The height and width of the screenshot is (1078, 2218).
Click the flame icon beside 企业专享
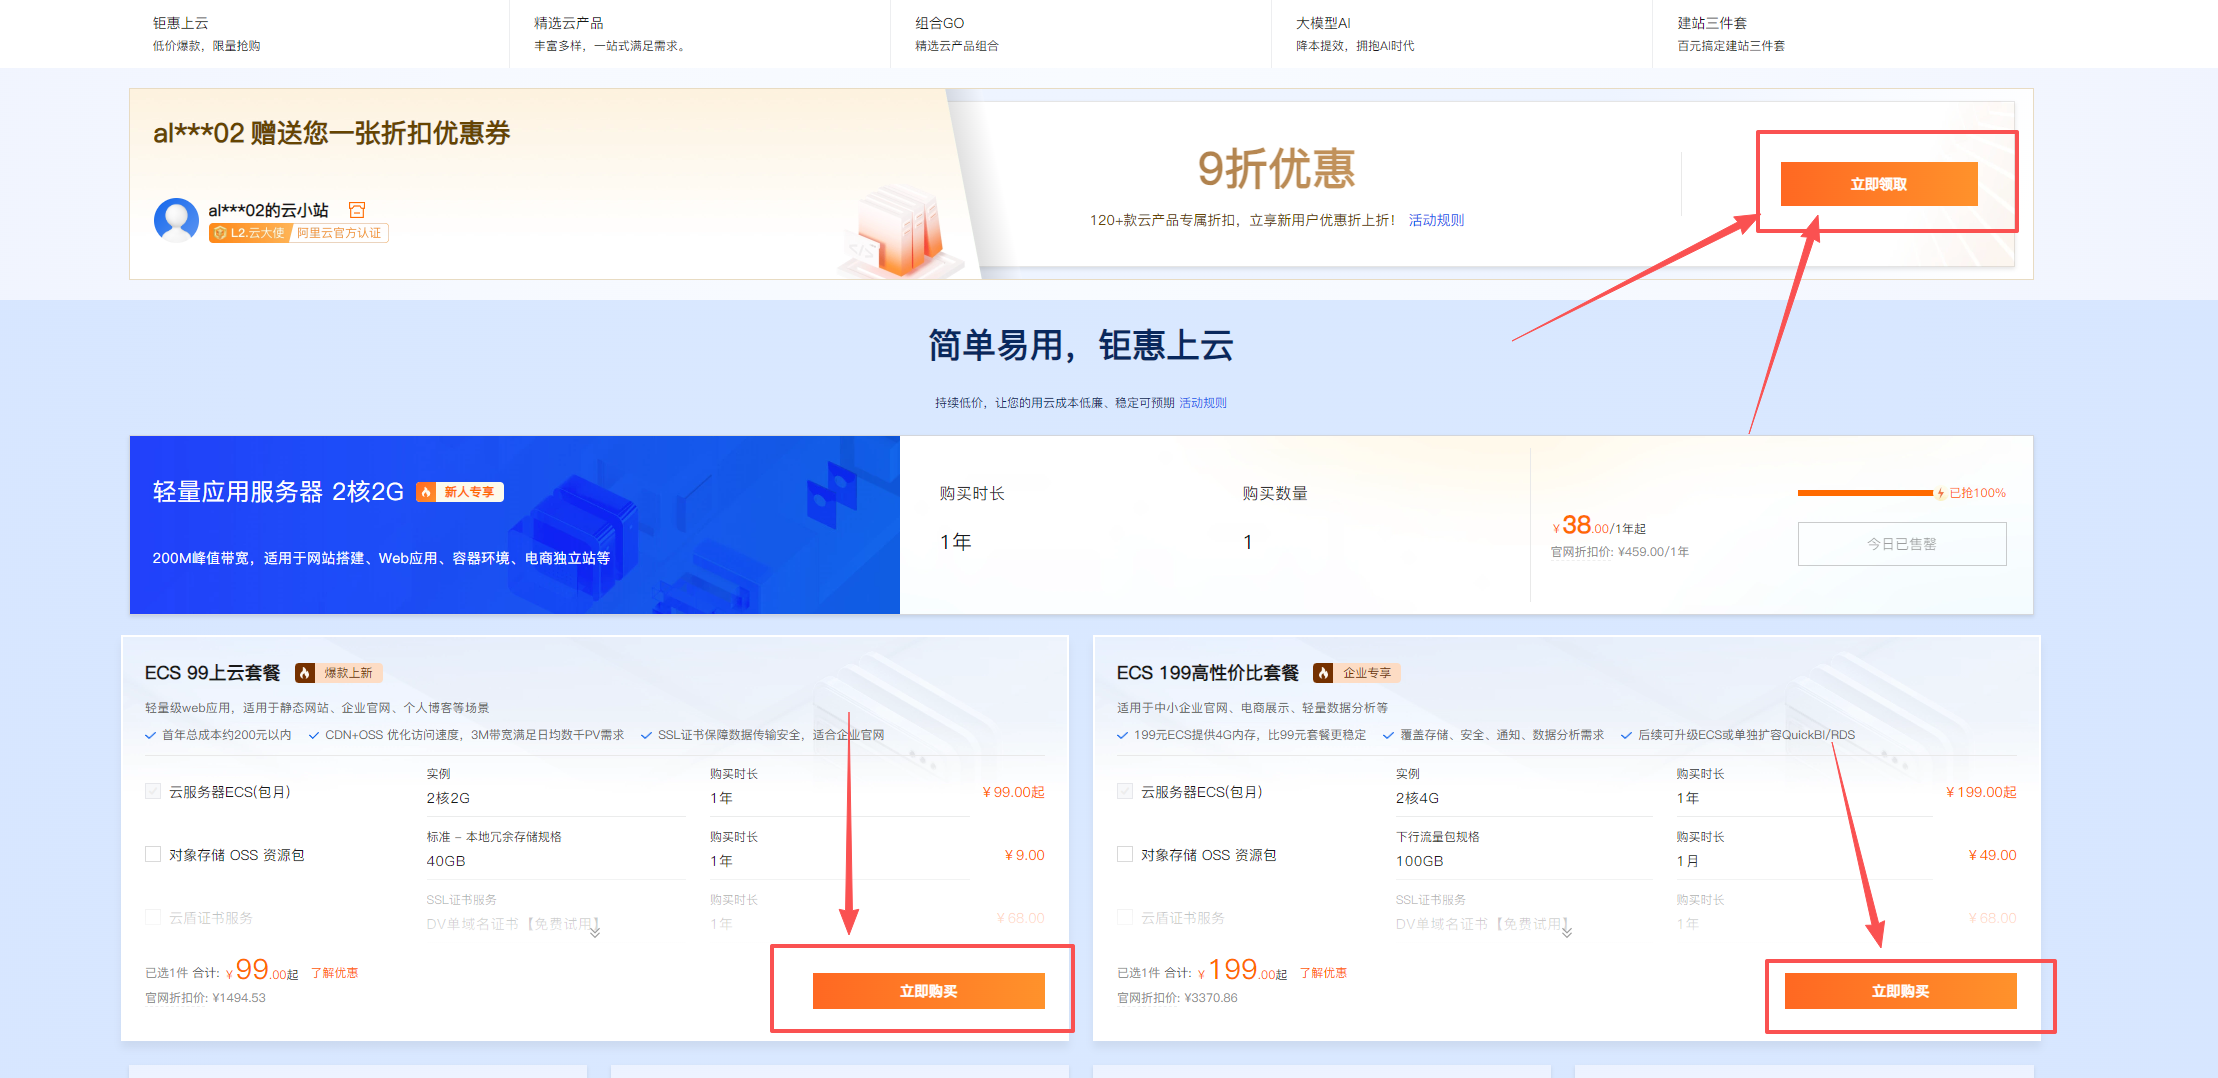[1323, 673]
